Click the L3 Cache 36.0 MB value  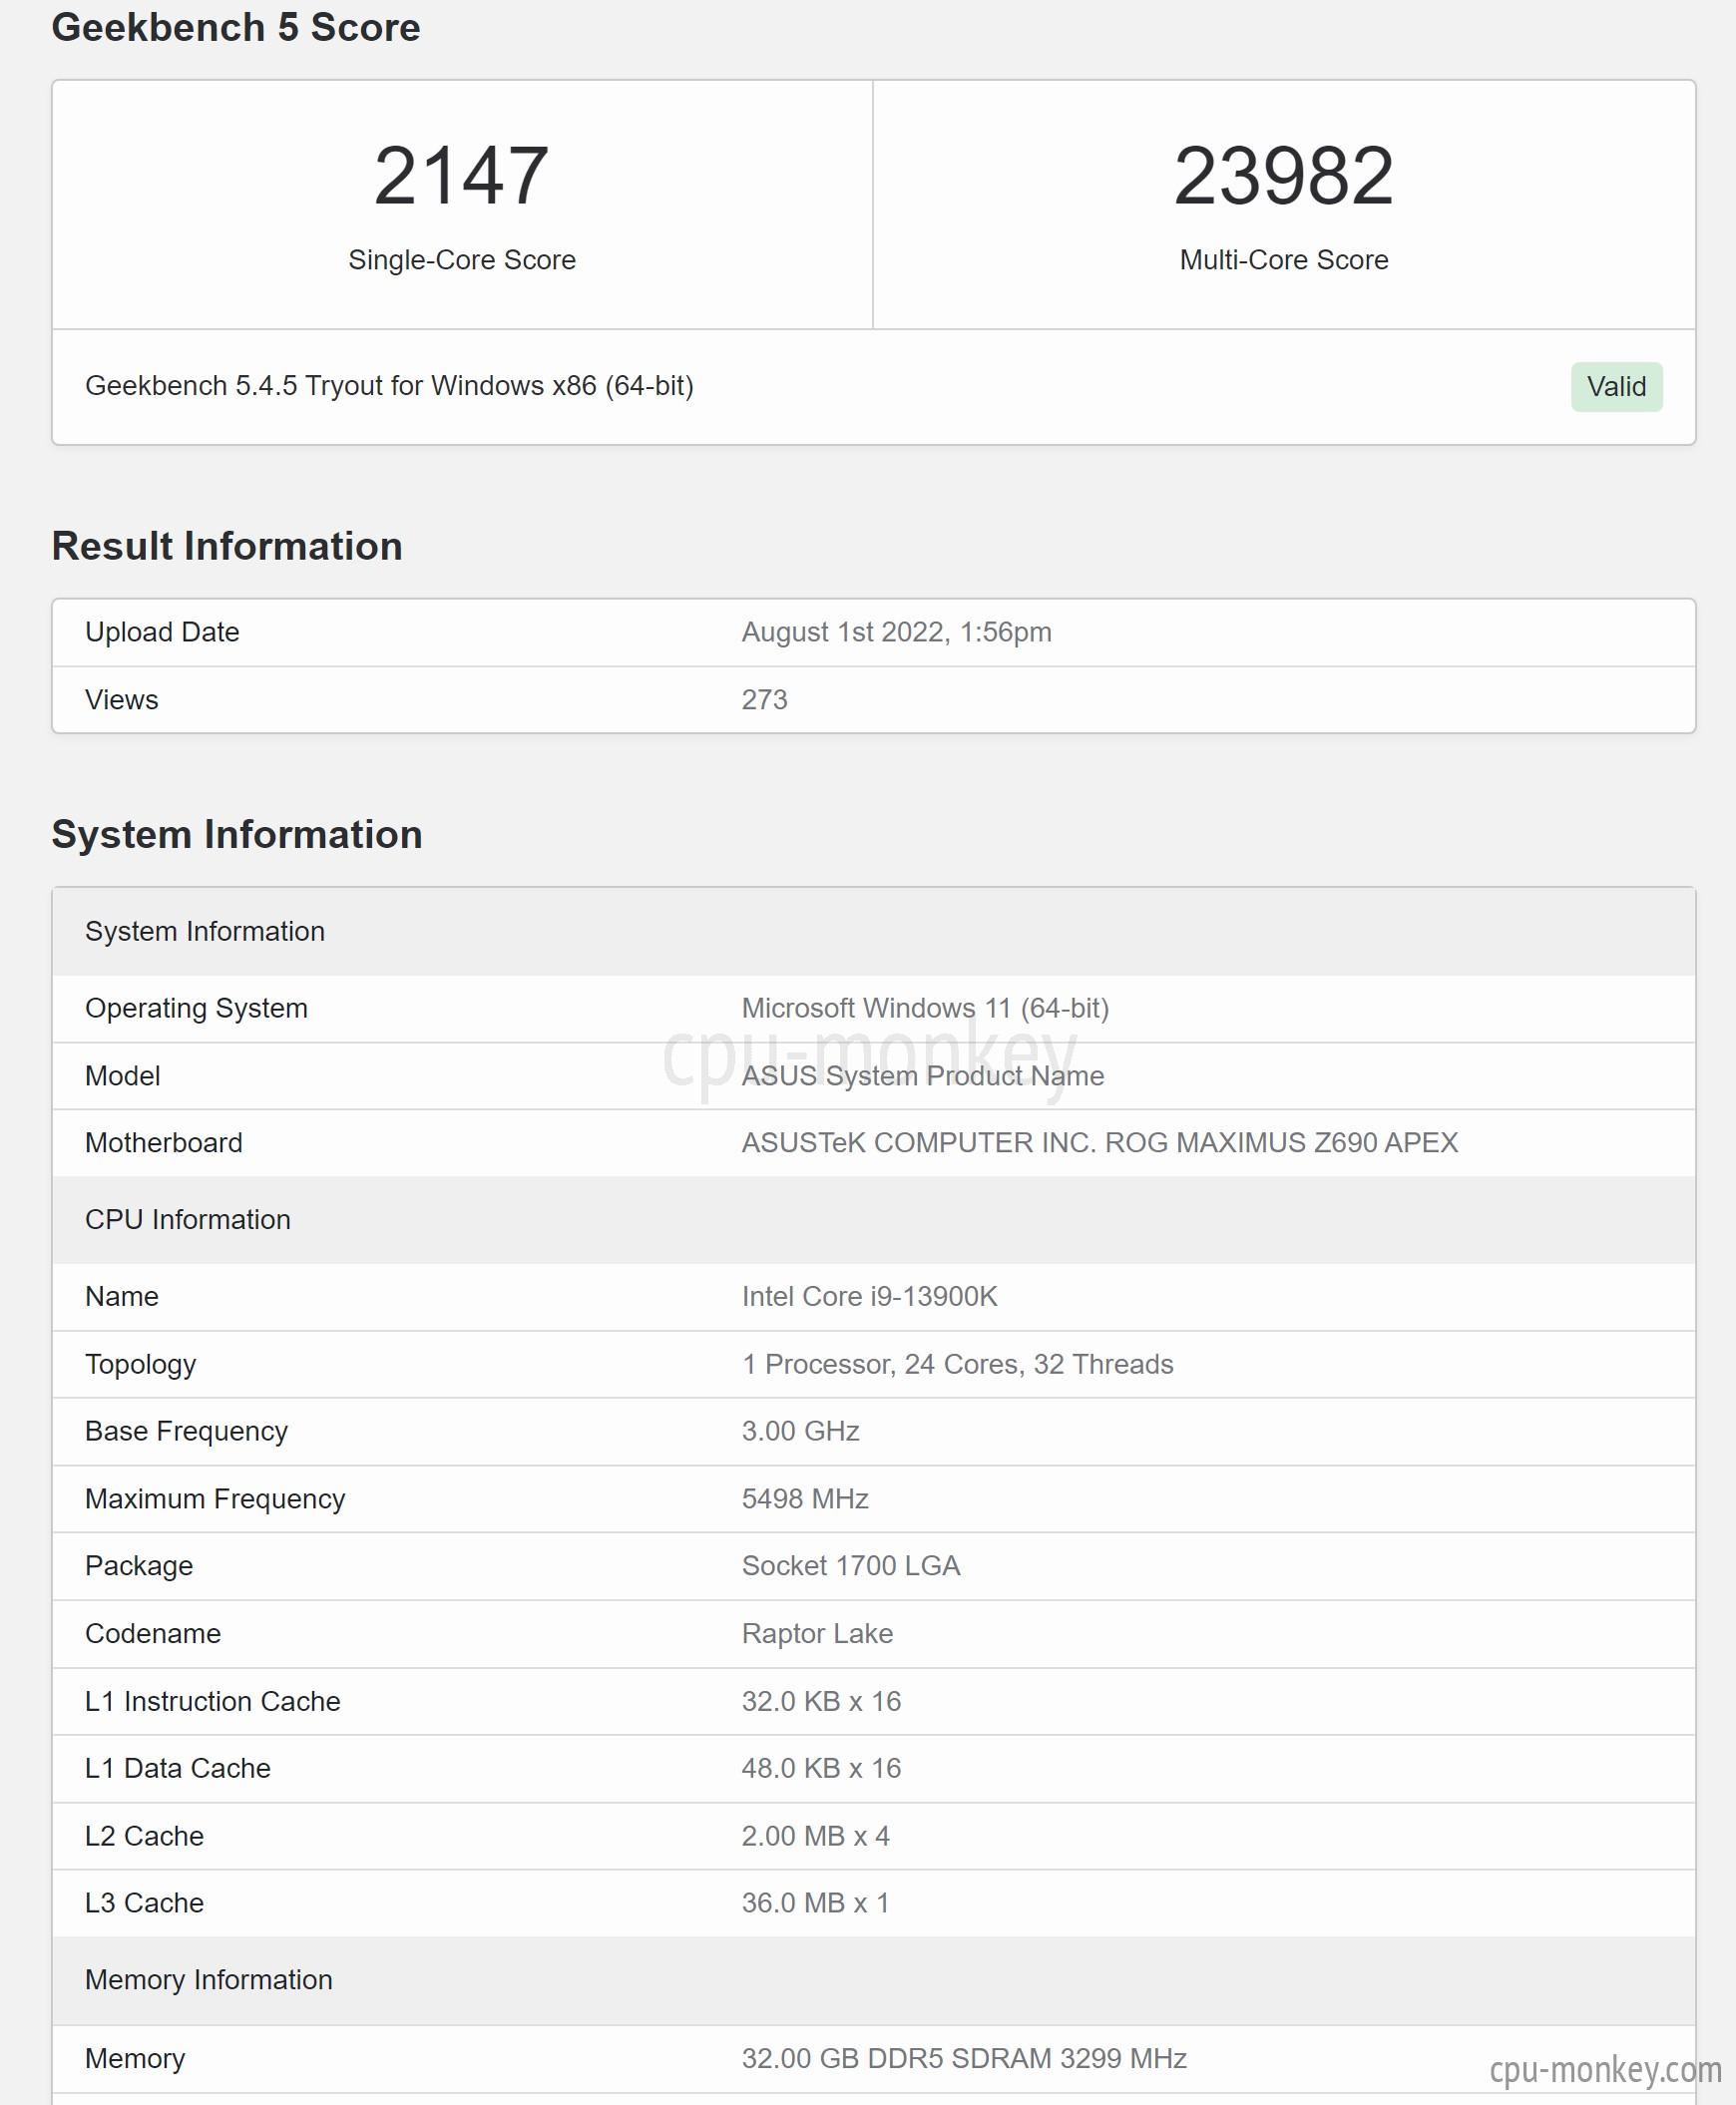(x=815, y=1903)
